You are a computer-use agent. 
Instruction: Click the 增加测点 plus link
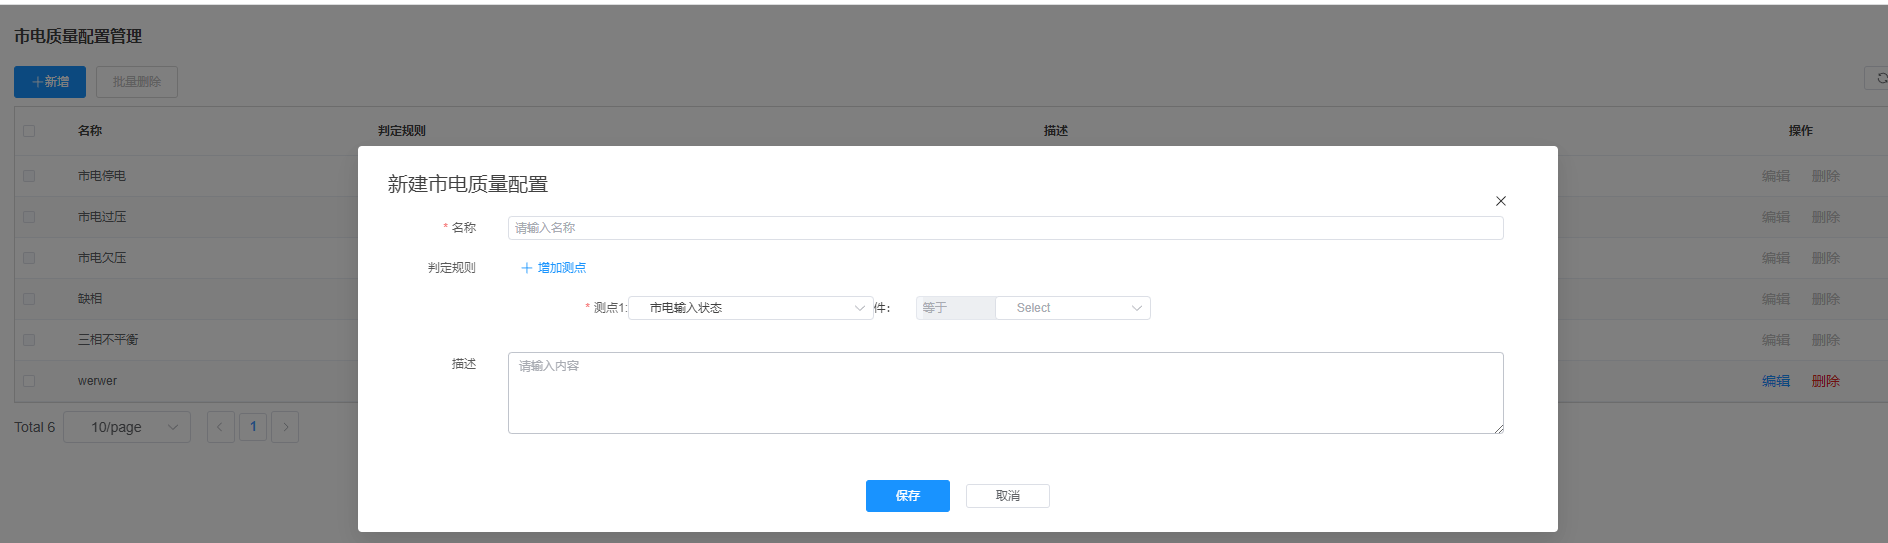553,268
